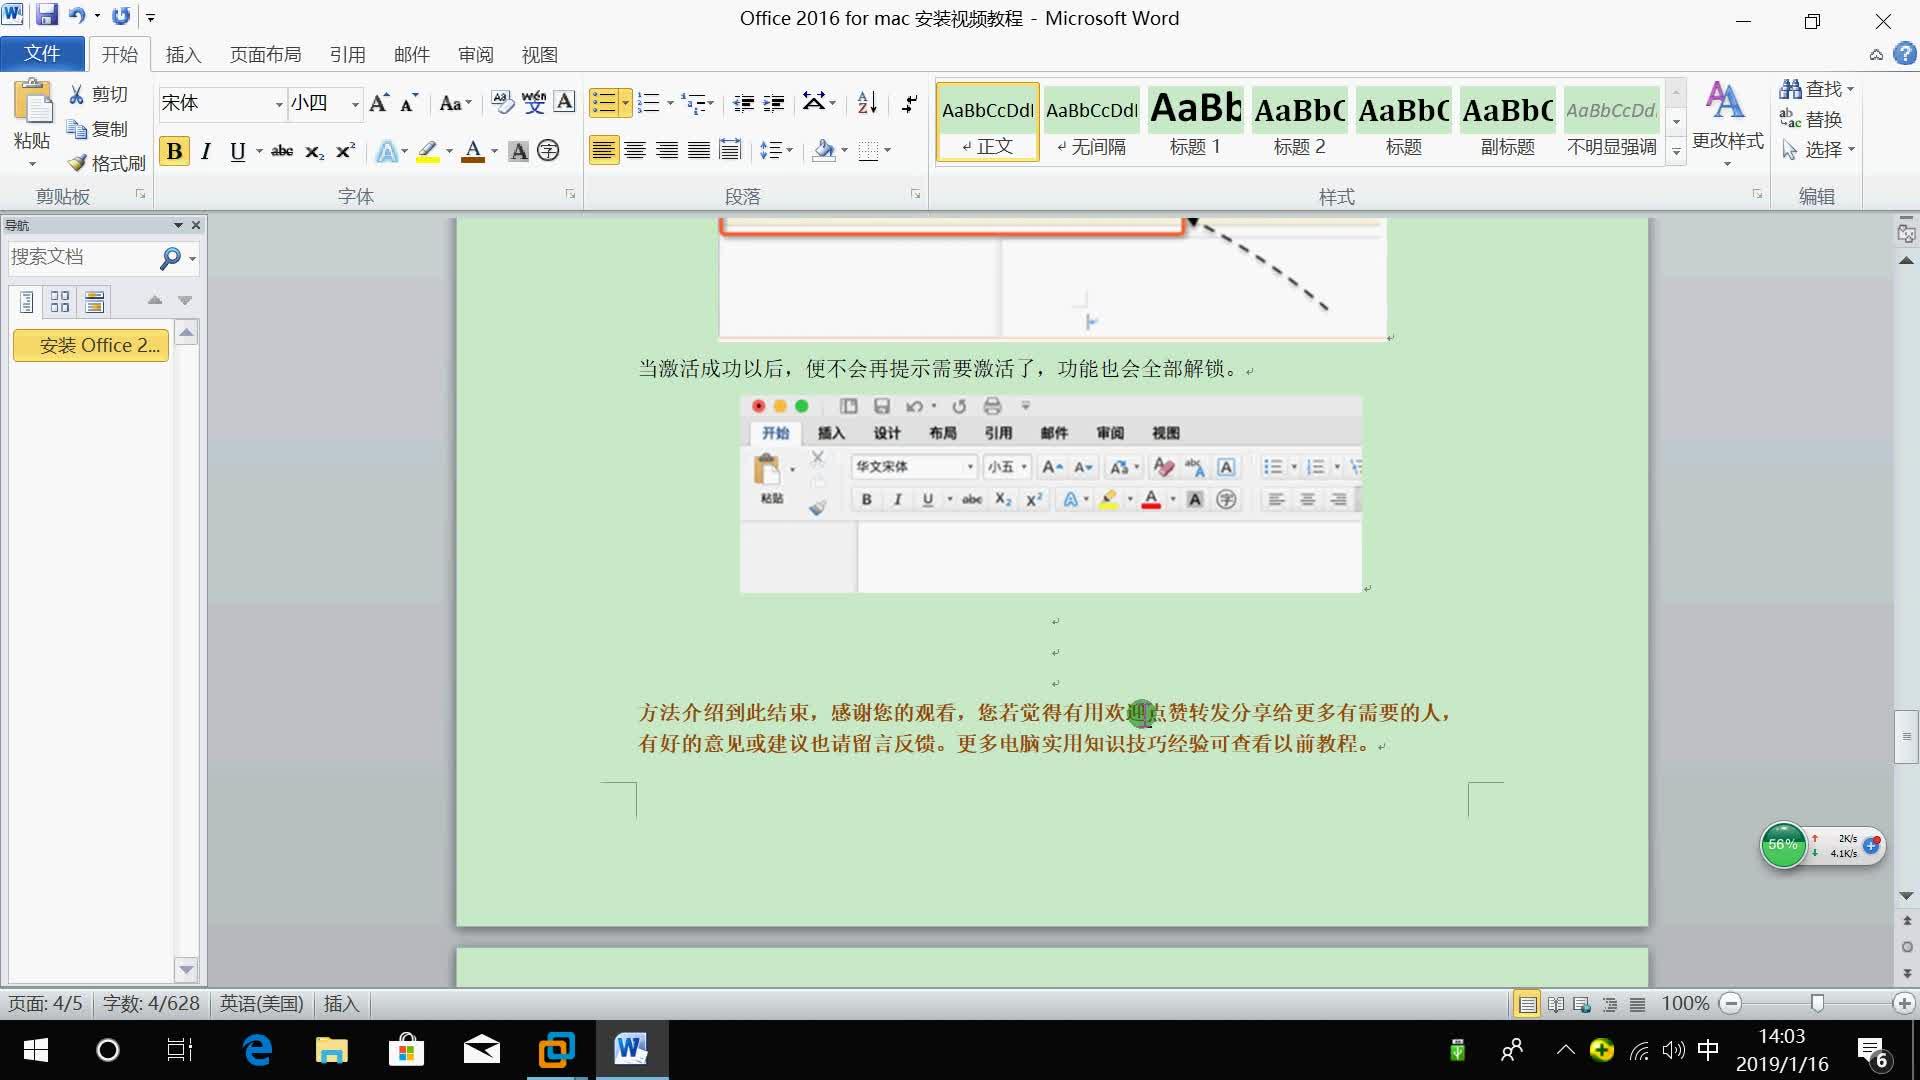Open the Text Effects icon
1920x1080 pixels.
point(387,151)
